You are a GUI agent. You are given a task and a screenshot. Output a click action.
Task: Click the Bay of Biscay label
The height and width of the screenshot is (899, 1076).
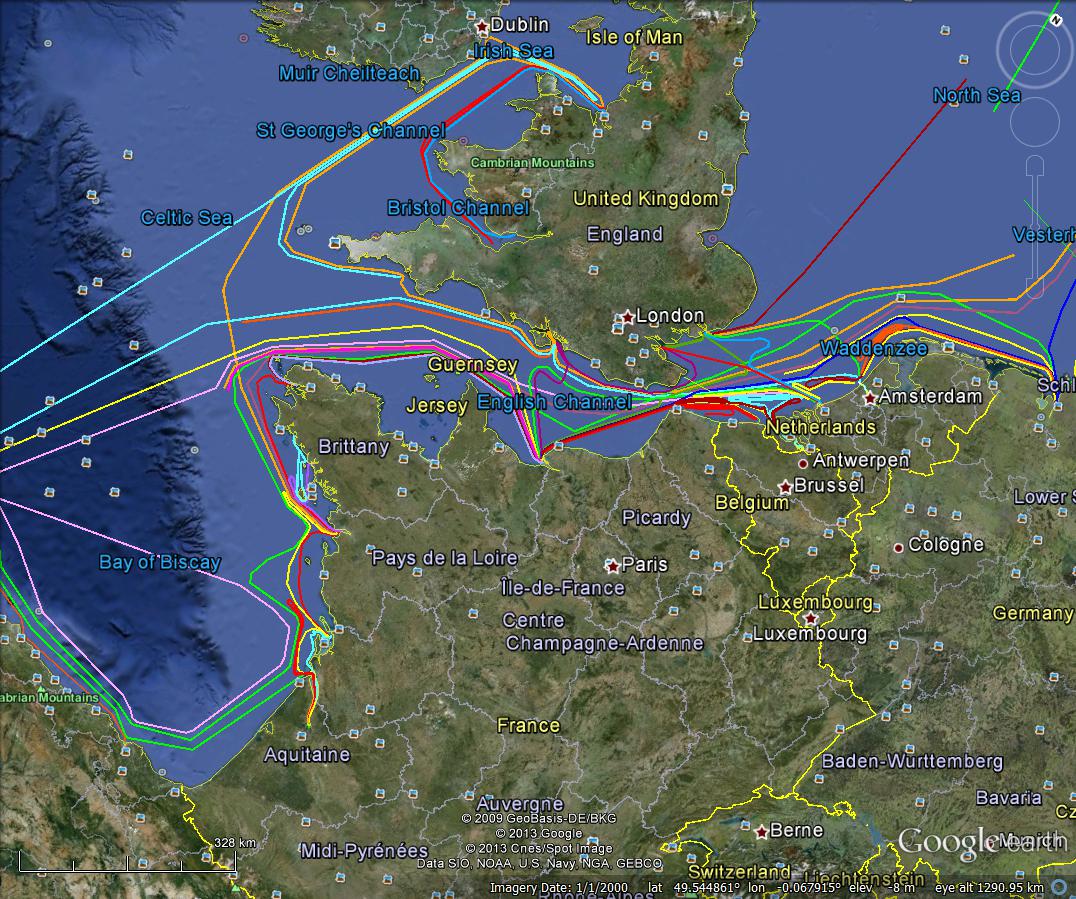pos(159,562)
